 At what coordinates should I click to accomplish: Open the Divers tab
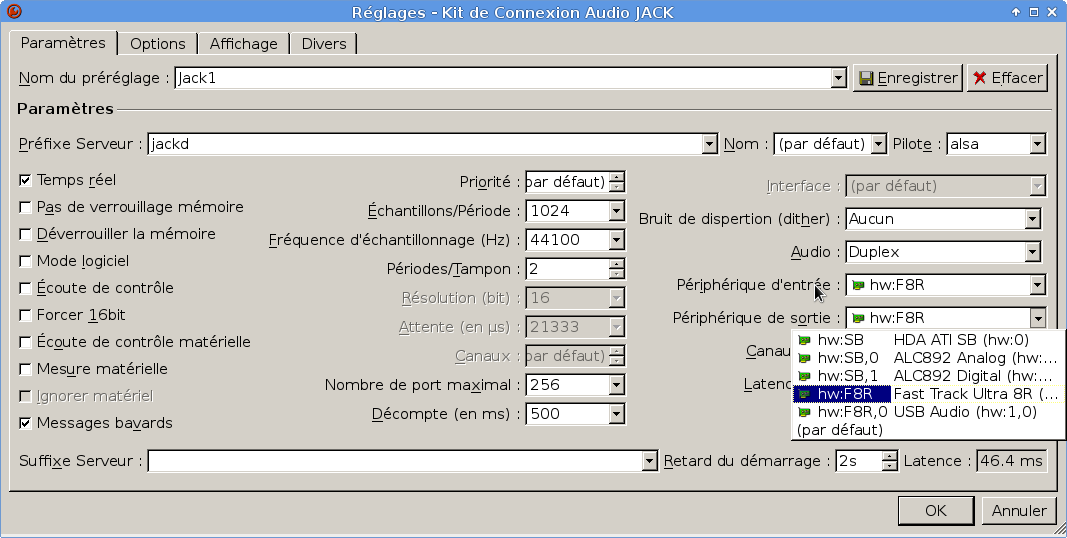(x=324, y=44)
